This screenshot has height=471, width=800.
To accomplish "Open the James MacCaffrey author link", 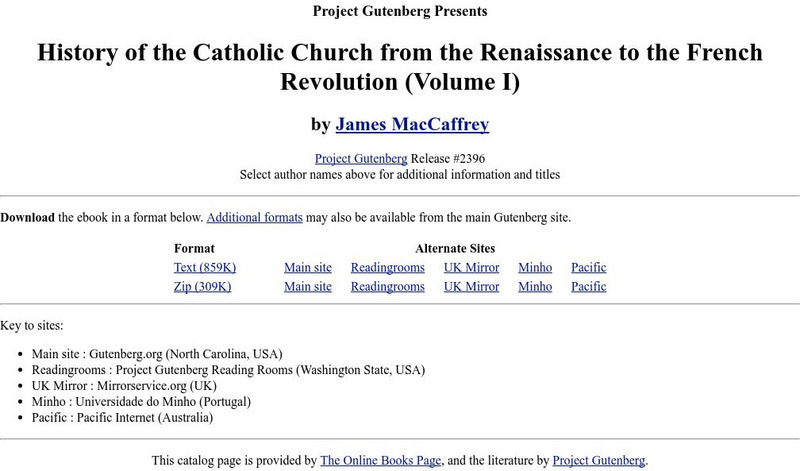I will point(412,124).
